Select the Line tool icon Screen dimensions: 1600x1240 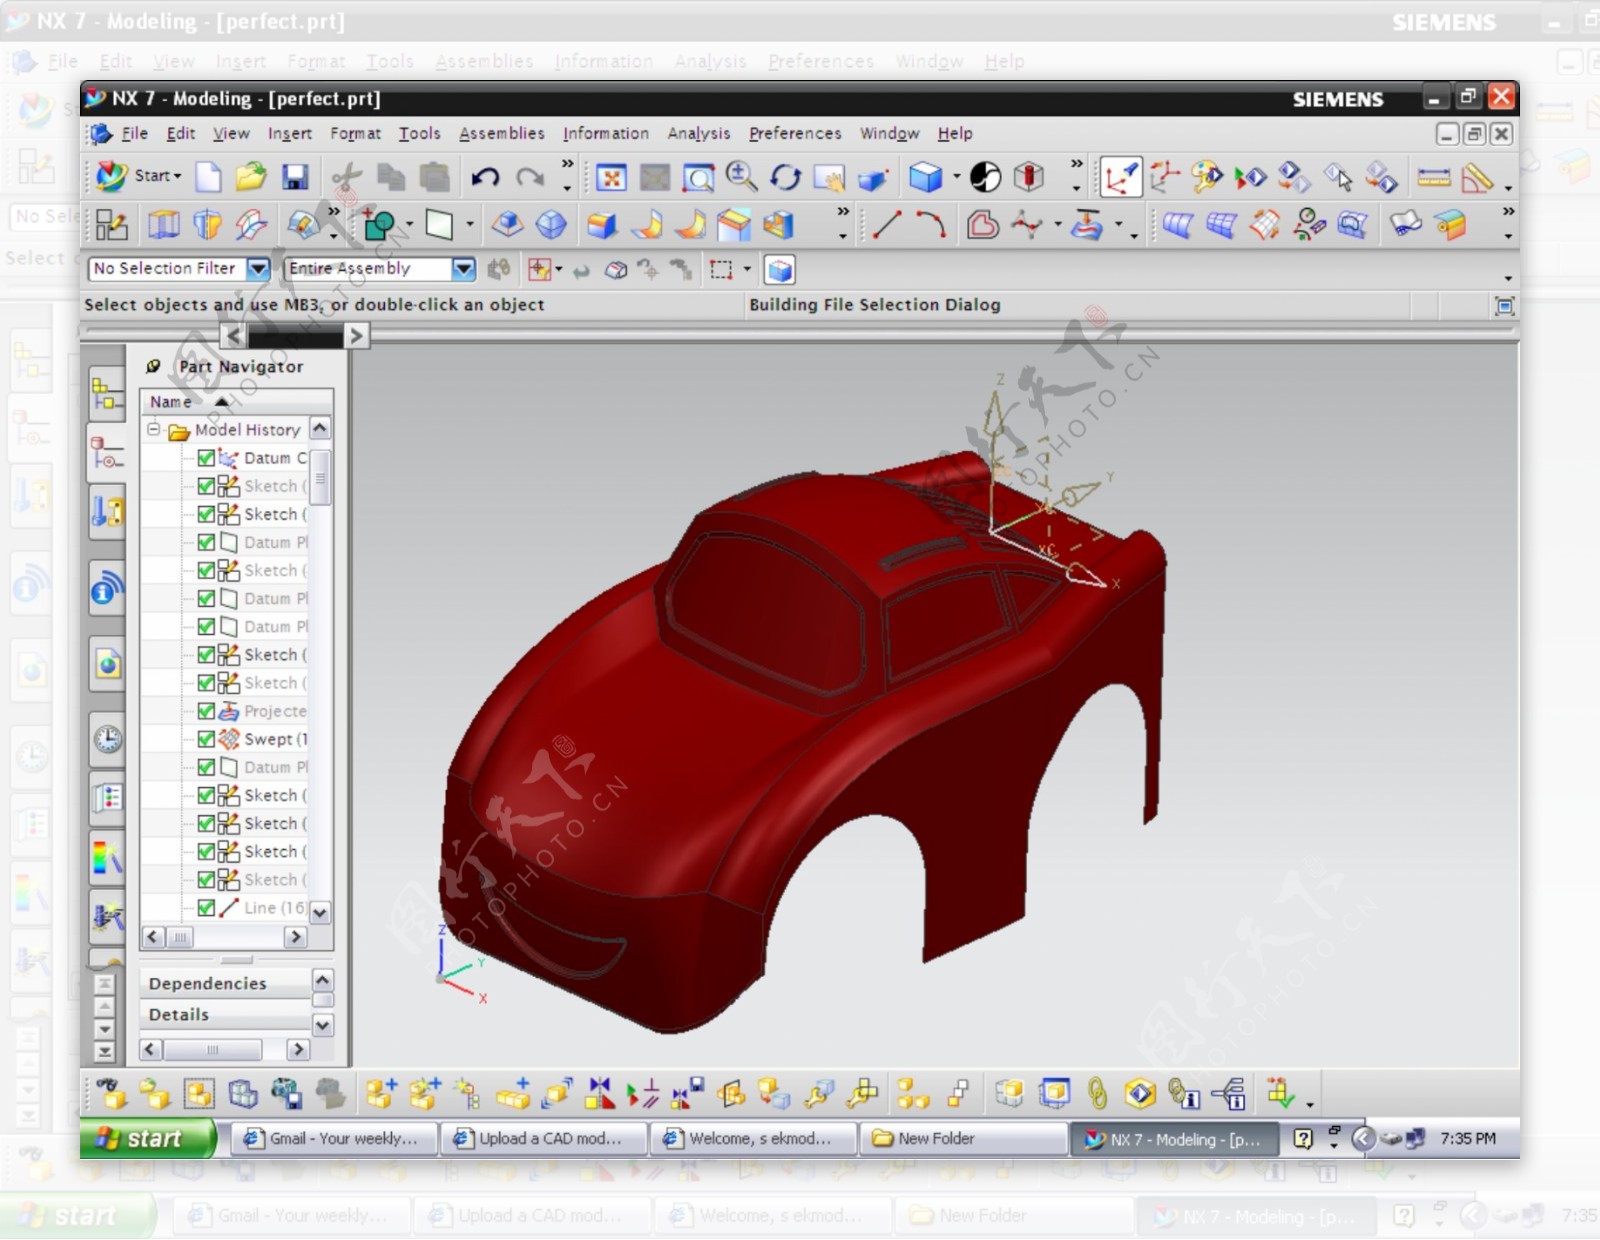[x=886, y=225]
